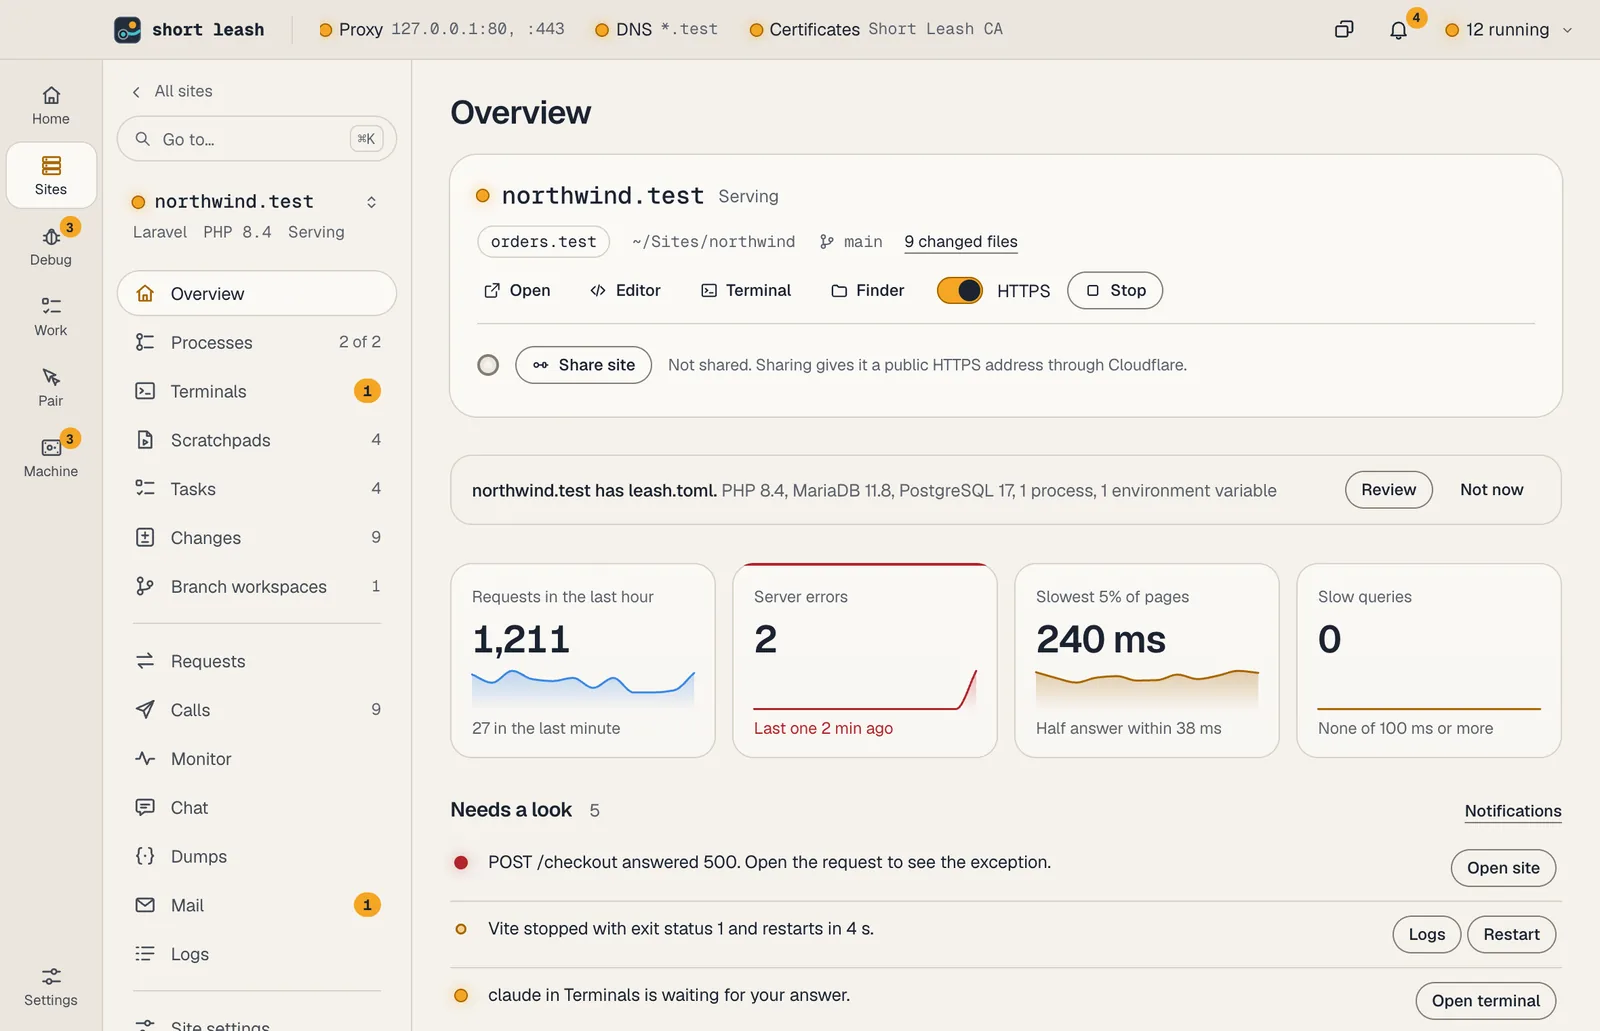Open the Machine section icon

51,448
